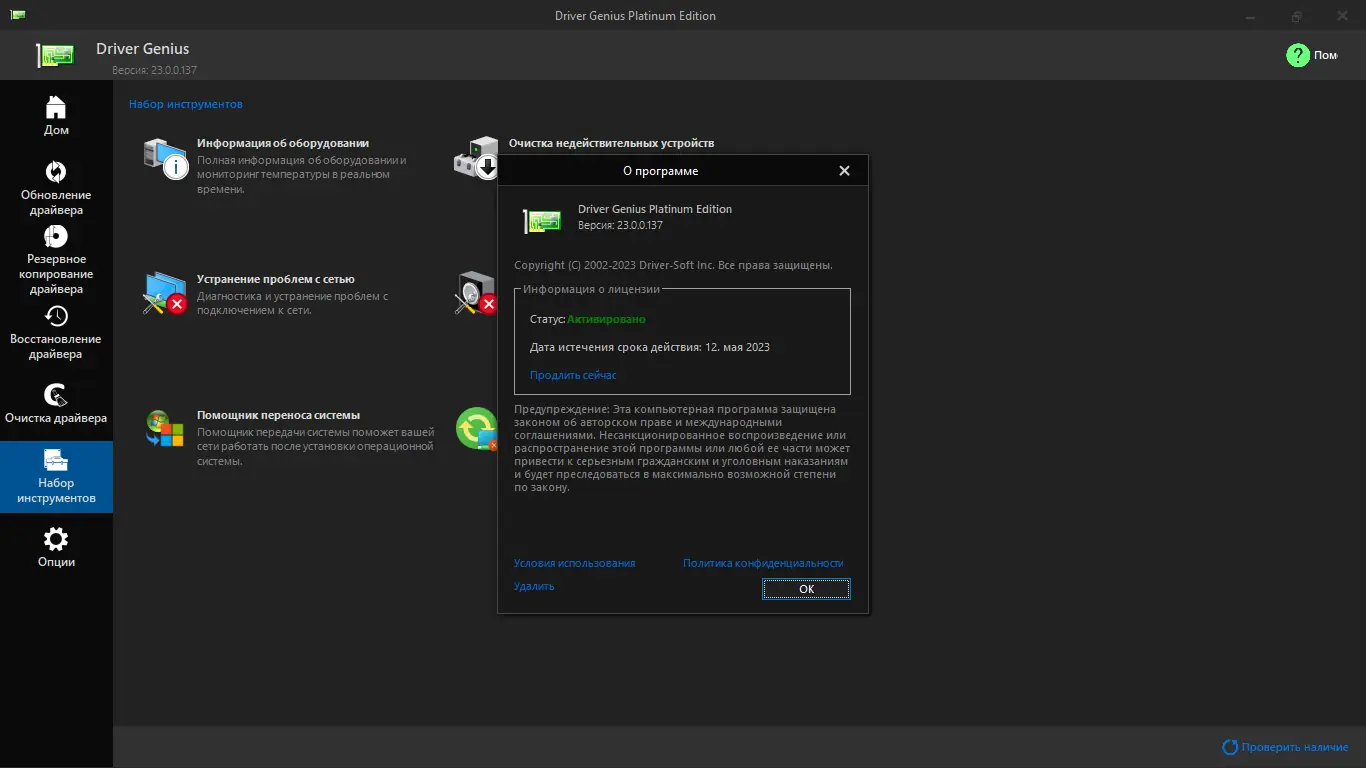1366x768 pixels.
Task: Click the green help question mark icon
Action: click(1297, 55)
